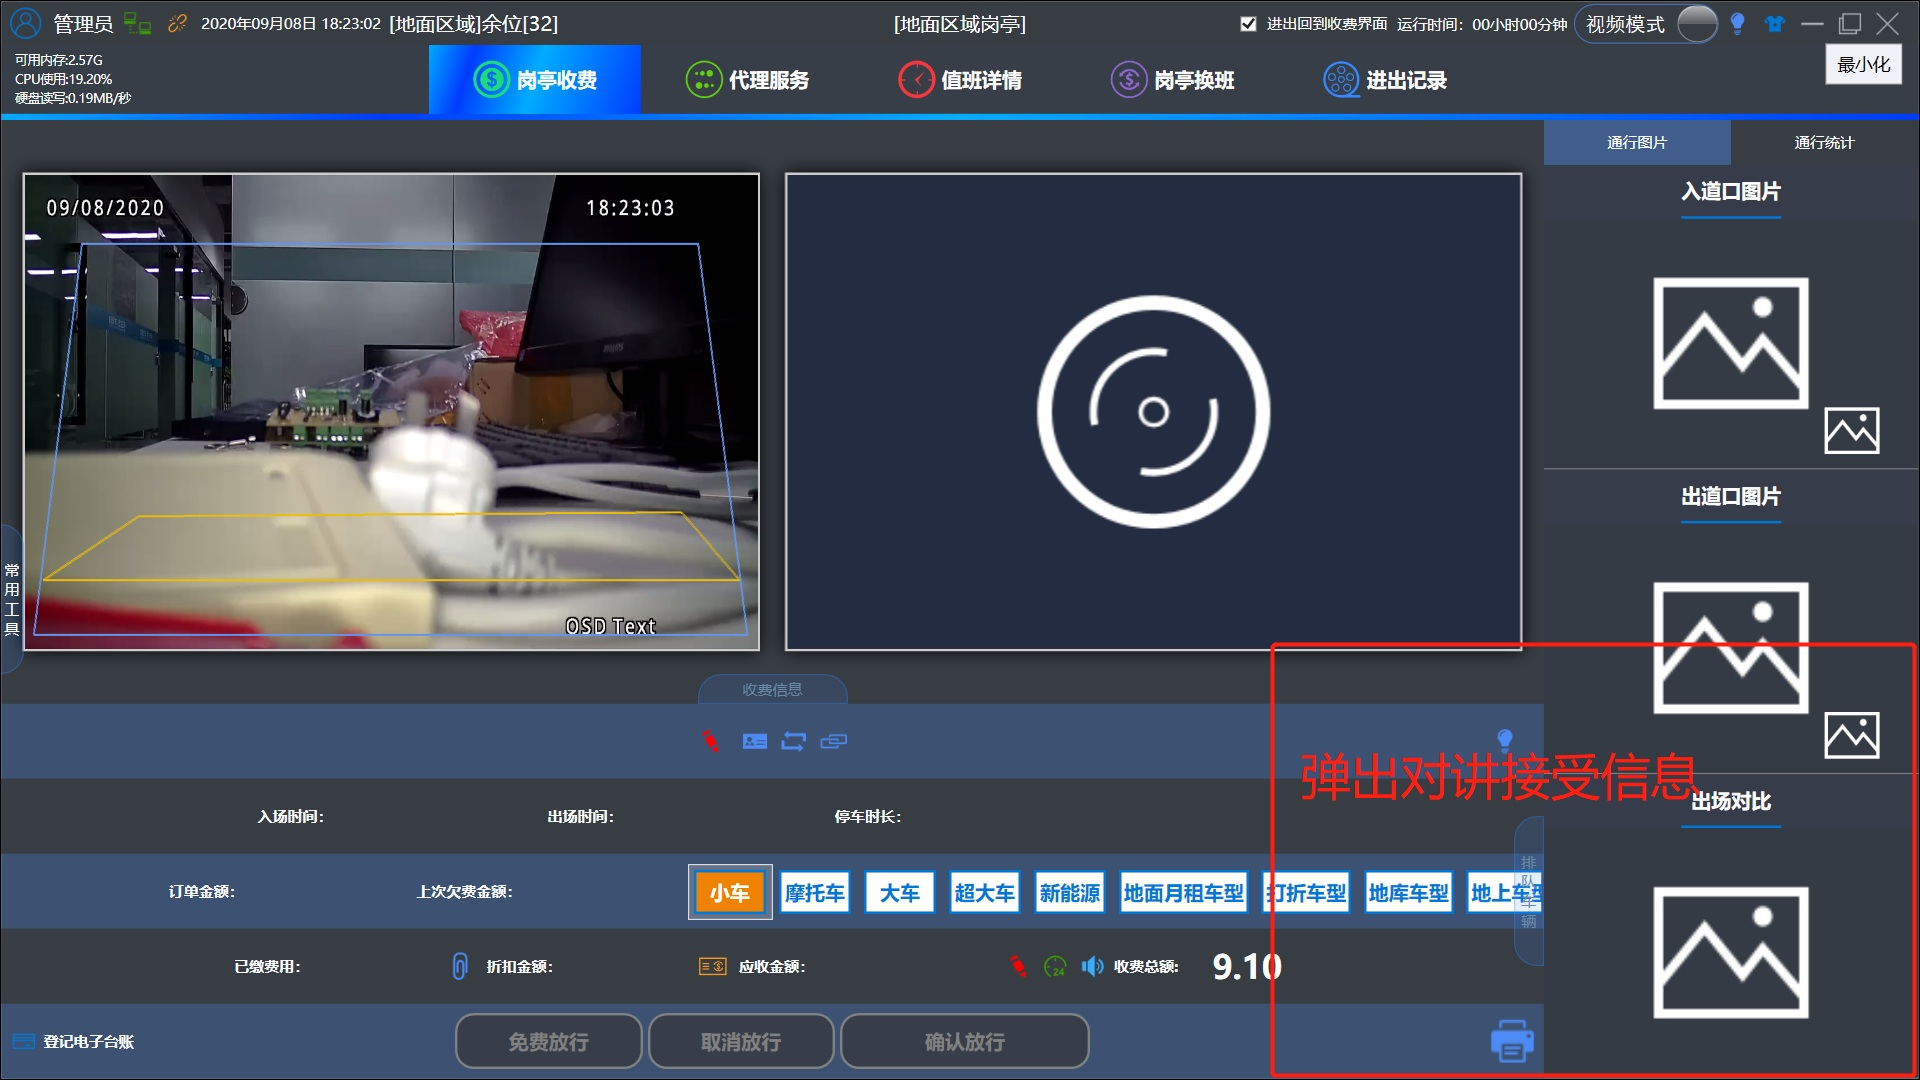Expand the 常用工具 side panel
The height and width of the screenshot is (1080, 1920).
[x=12, y=599]
